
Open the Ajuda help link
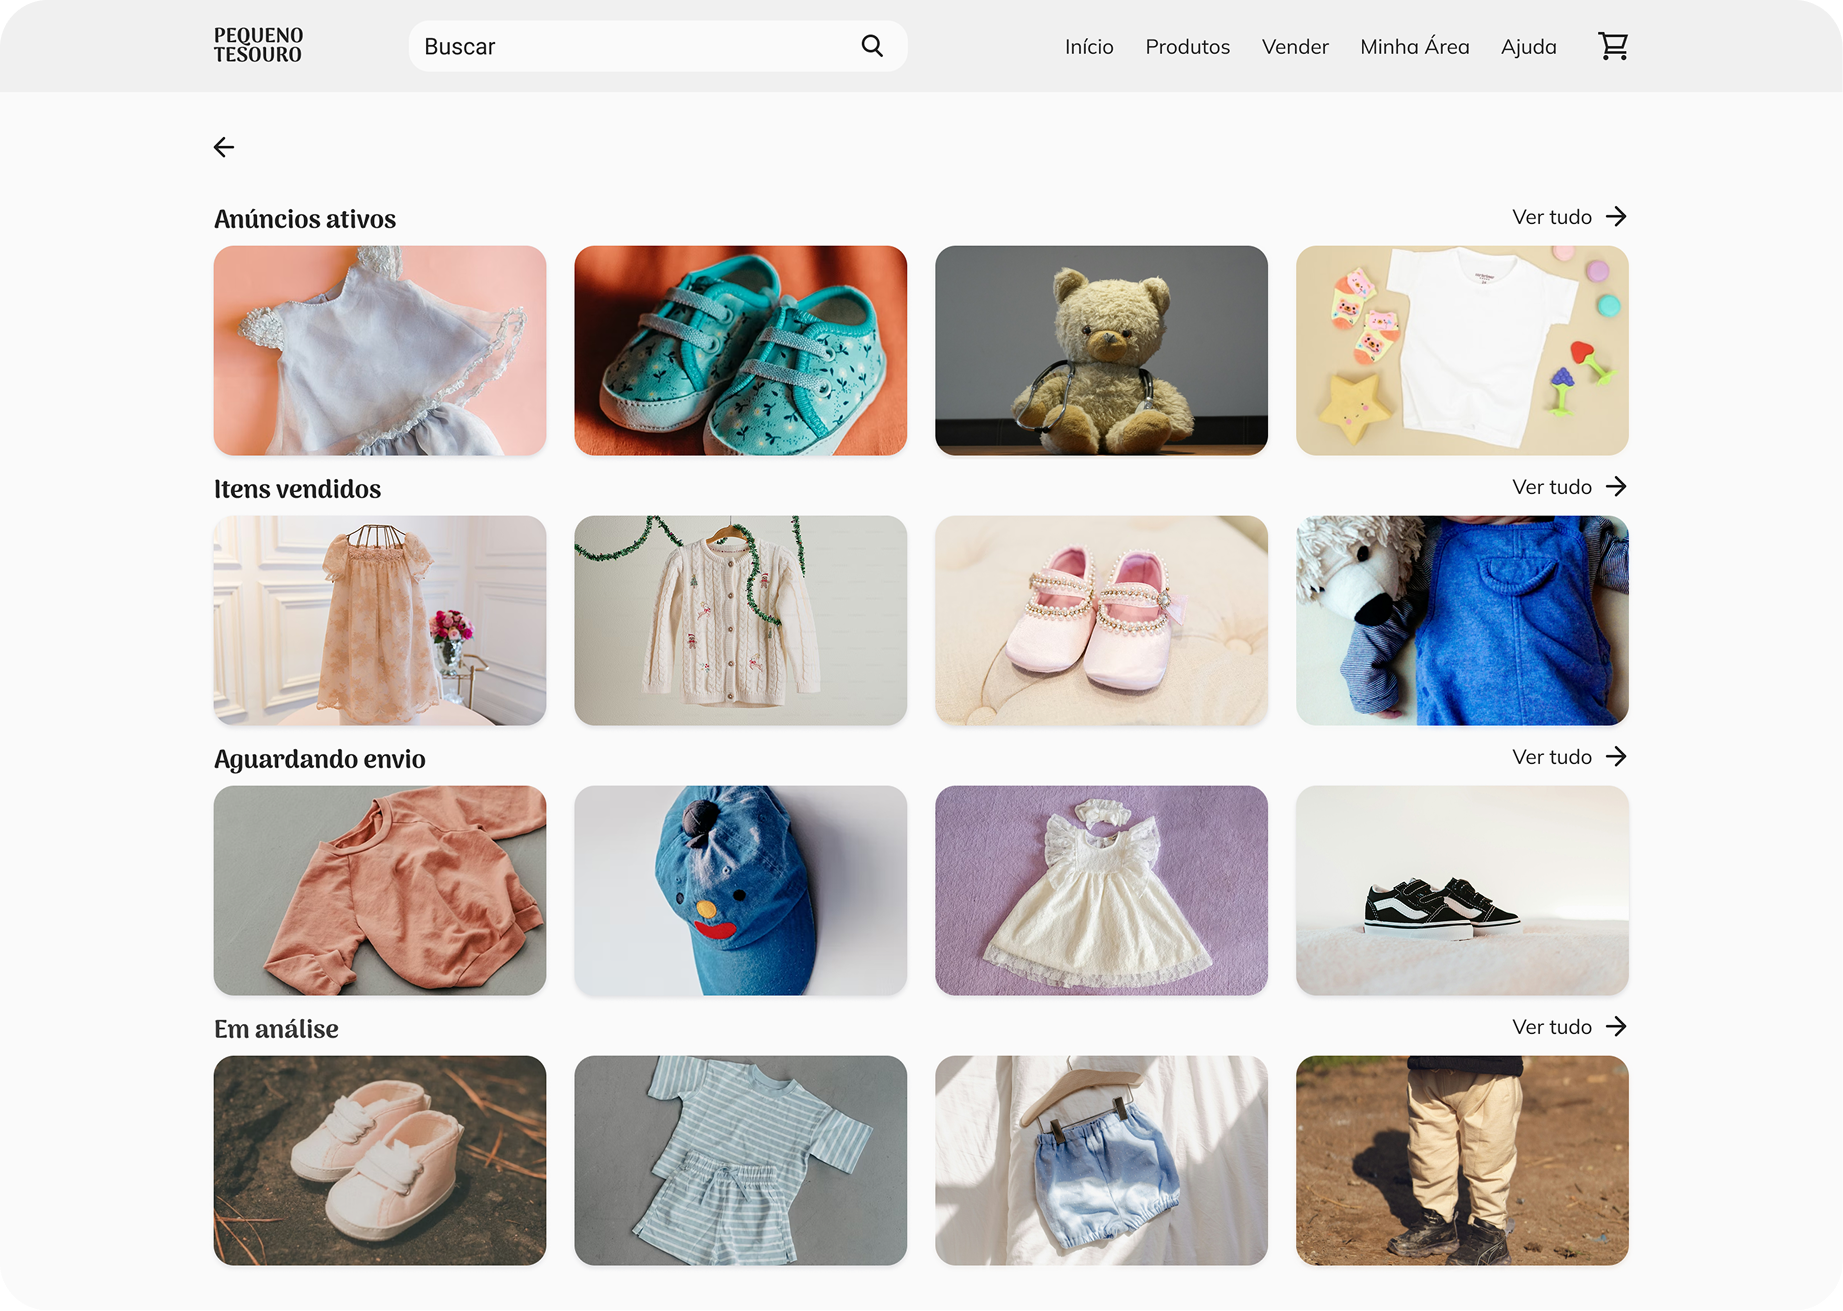pos(1528,47)
